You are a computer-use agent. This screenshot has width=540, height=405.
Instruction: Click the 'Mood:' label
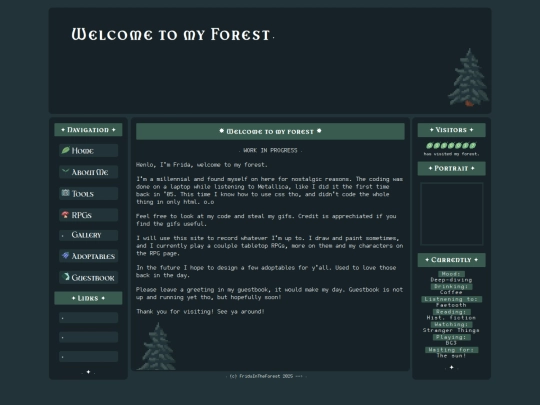point(451,274)
